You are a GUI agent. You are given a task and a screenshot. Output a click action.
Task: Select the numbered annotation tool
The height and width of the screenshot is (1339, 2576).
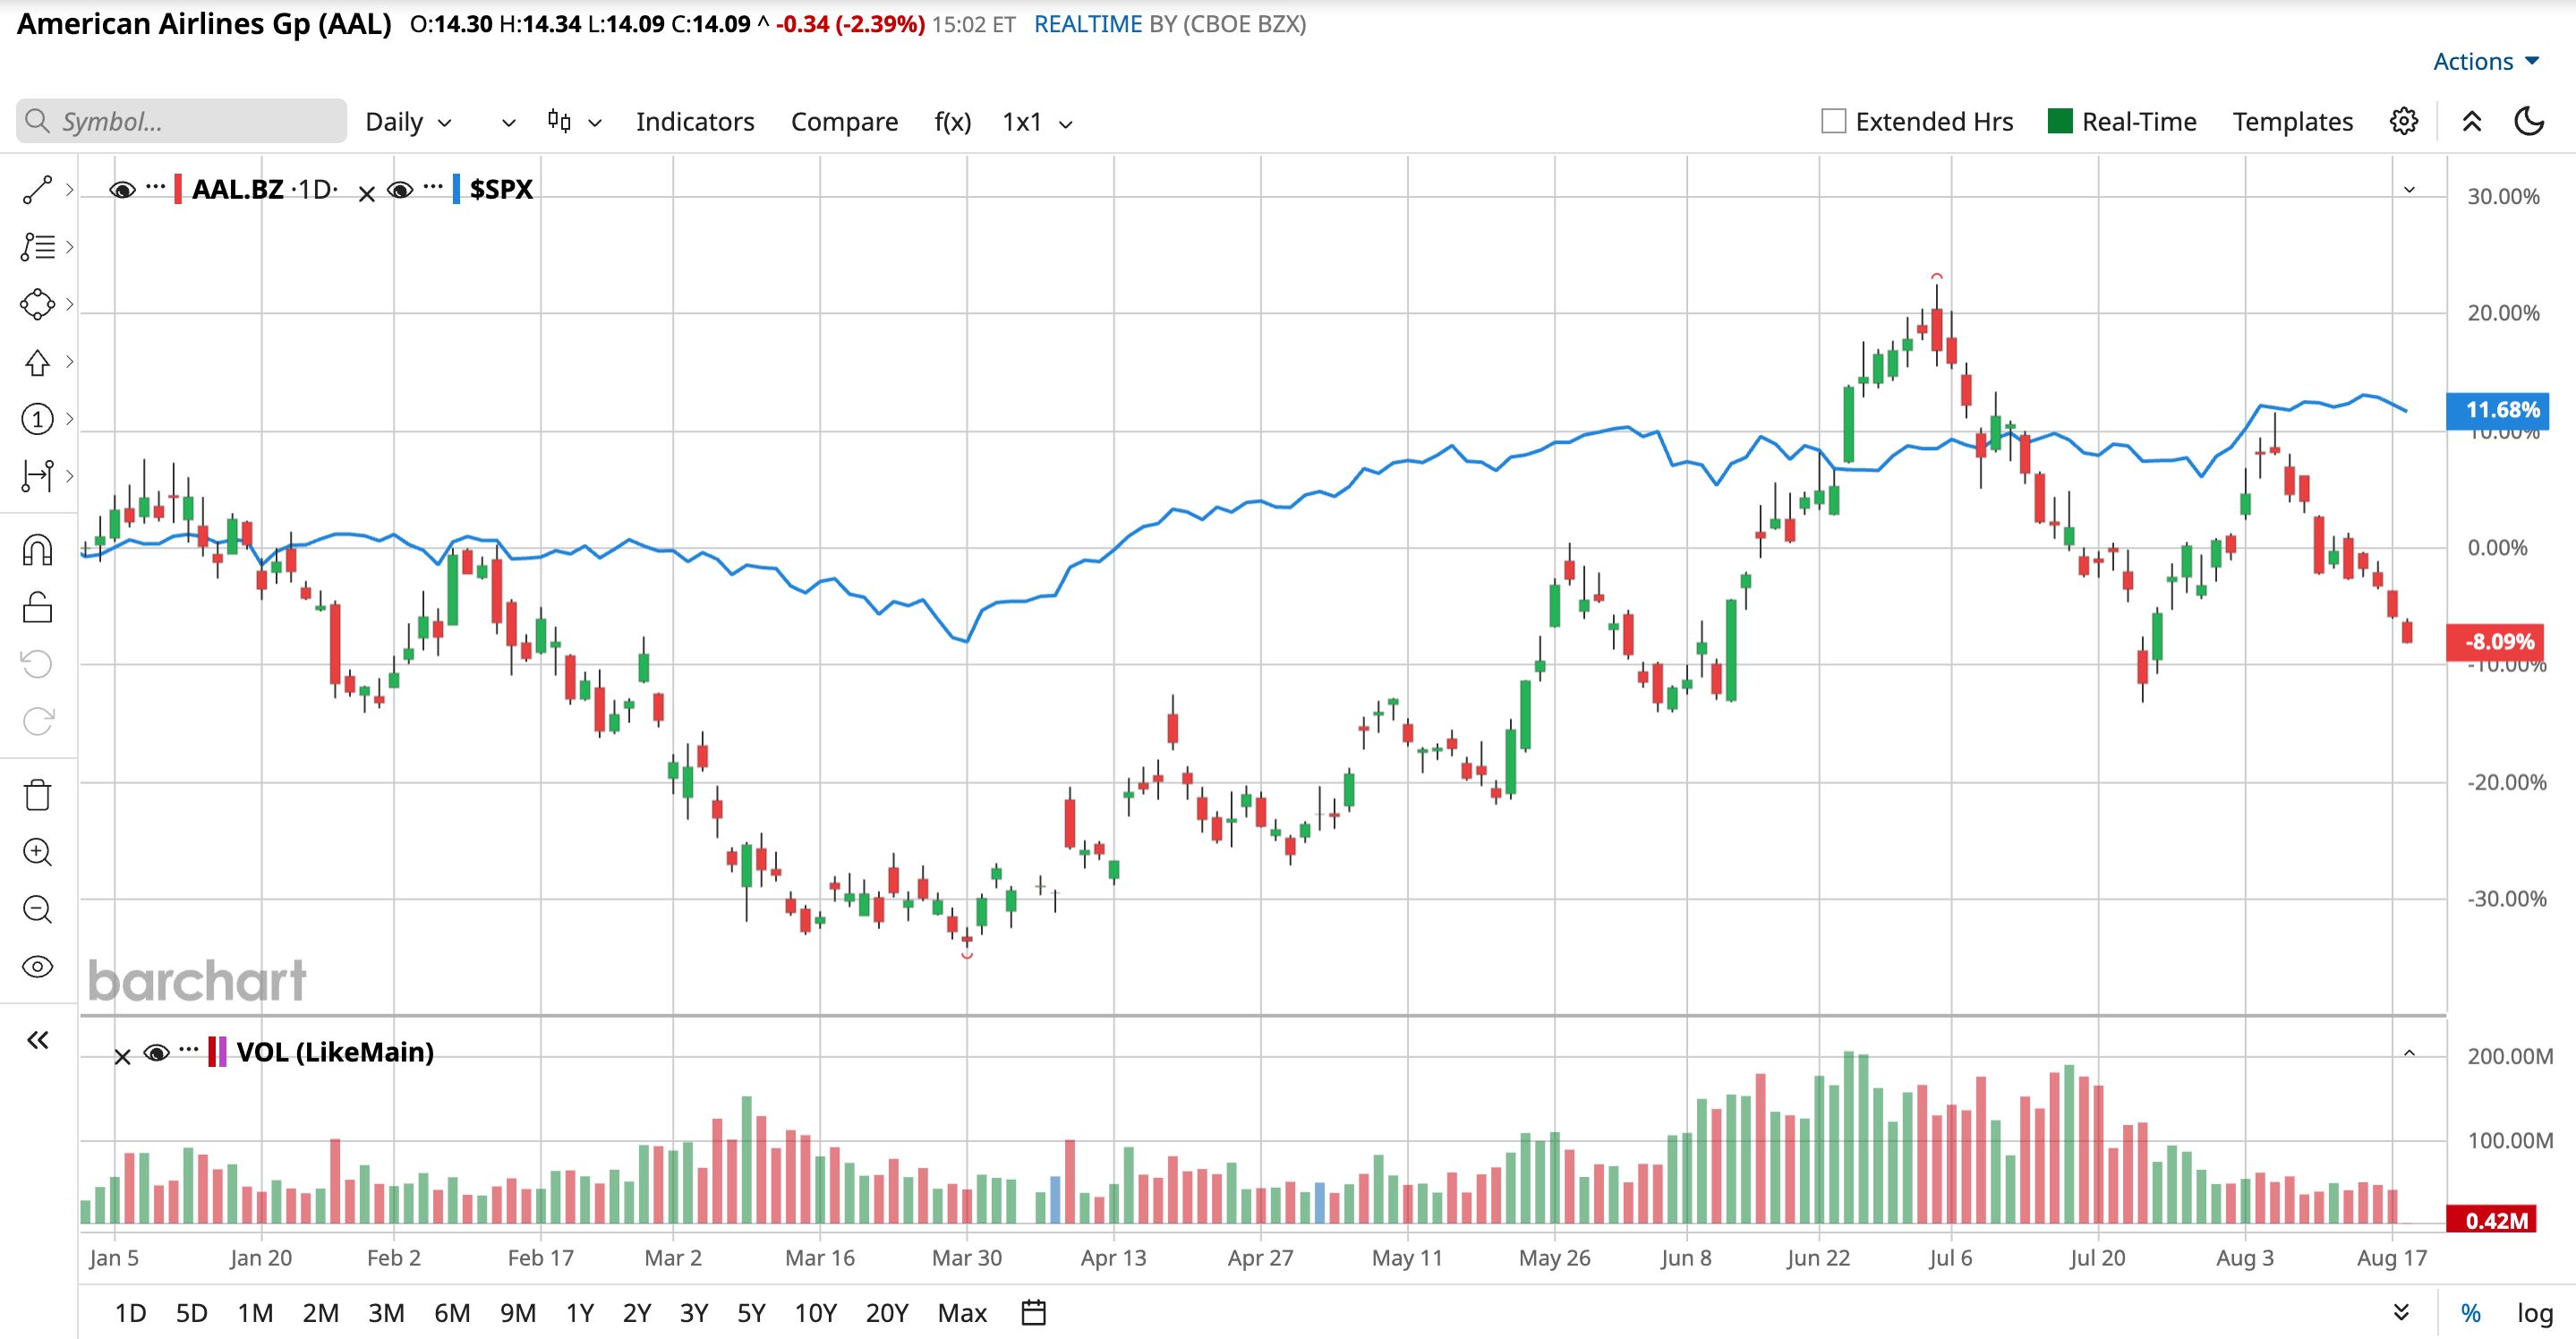click(x=37, y=419)
